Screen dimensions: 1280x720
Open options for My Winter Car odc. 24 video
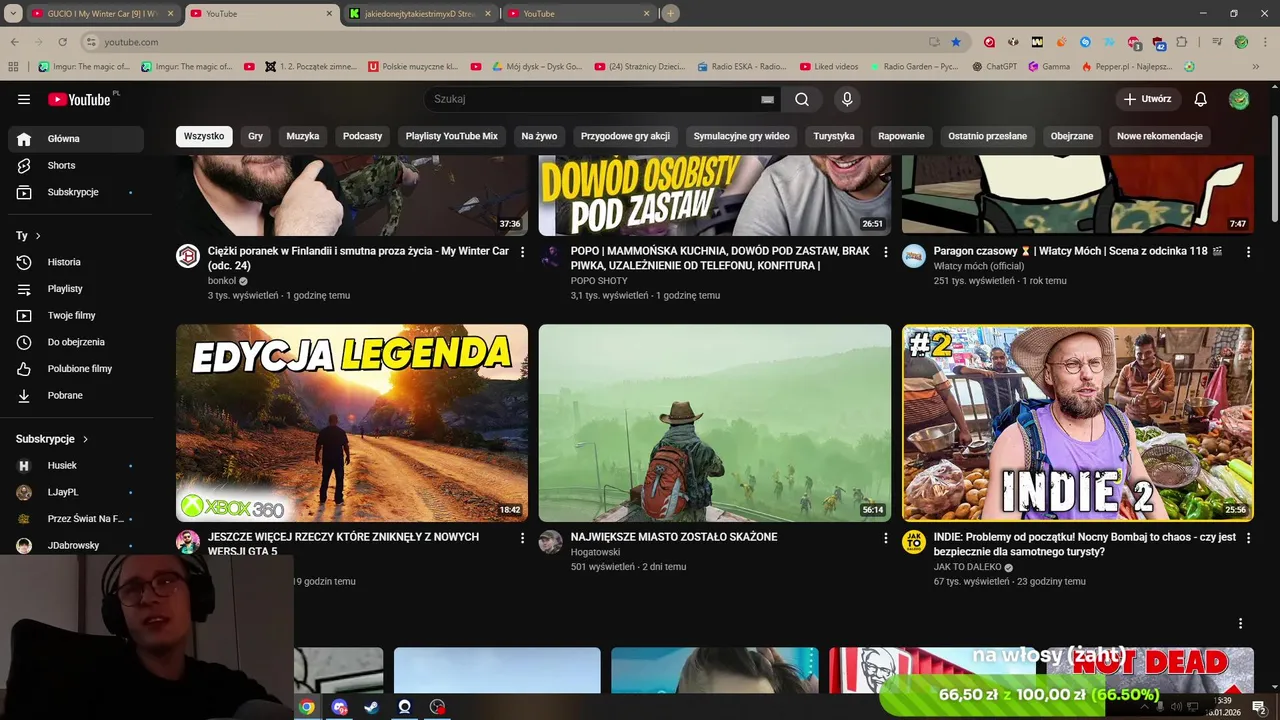pyautogui.click(x=522, y=252)
